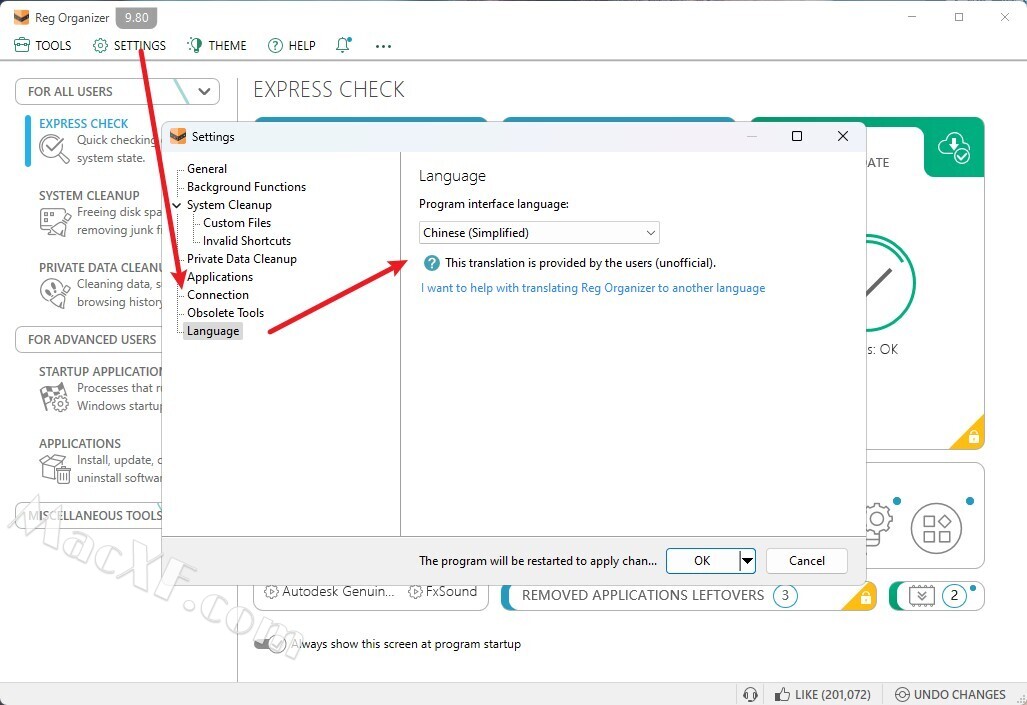
Task: Collapse the For All Users section
Action: 204,92
